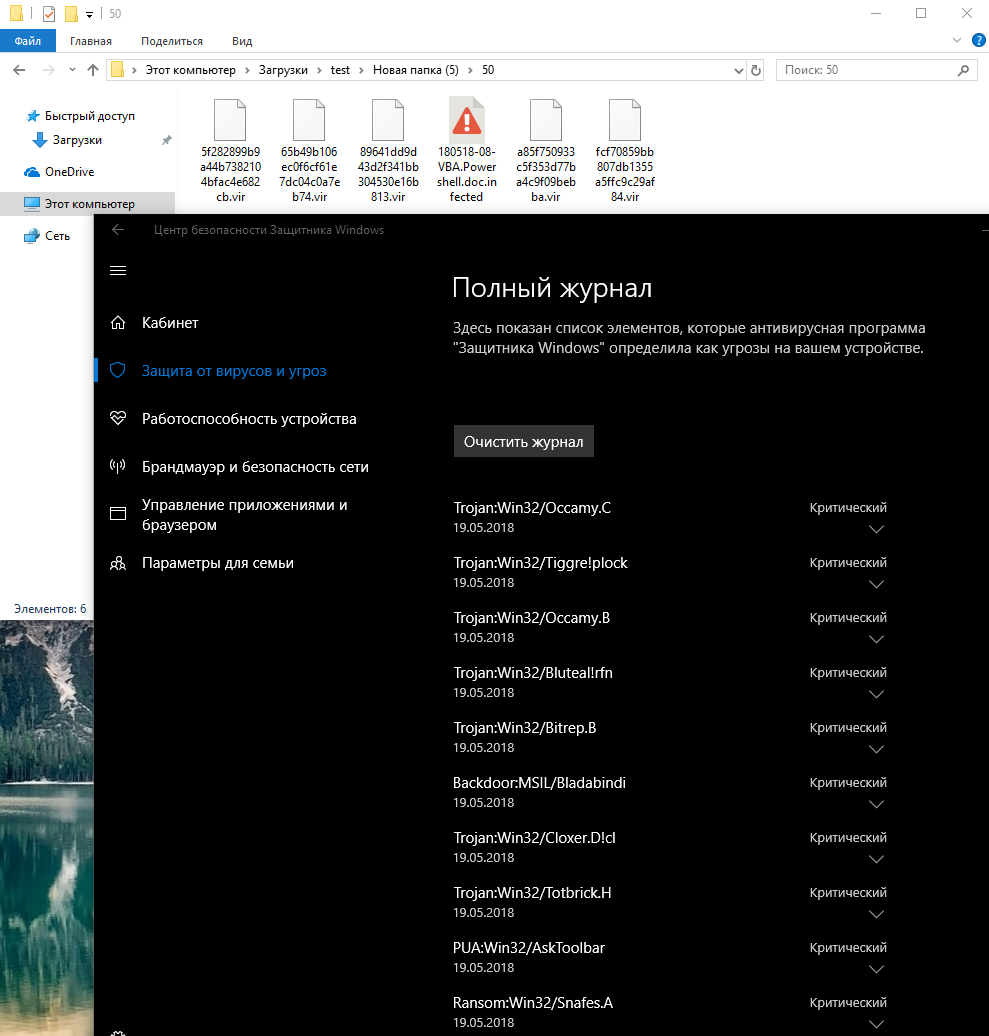Screen dimensions: 989x1036
Task: Click the Ransom:Win32/Snafes.A threat name
Action: coord(532,1003)
